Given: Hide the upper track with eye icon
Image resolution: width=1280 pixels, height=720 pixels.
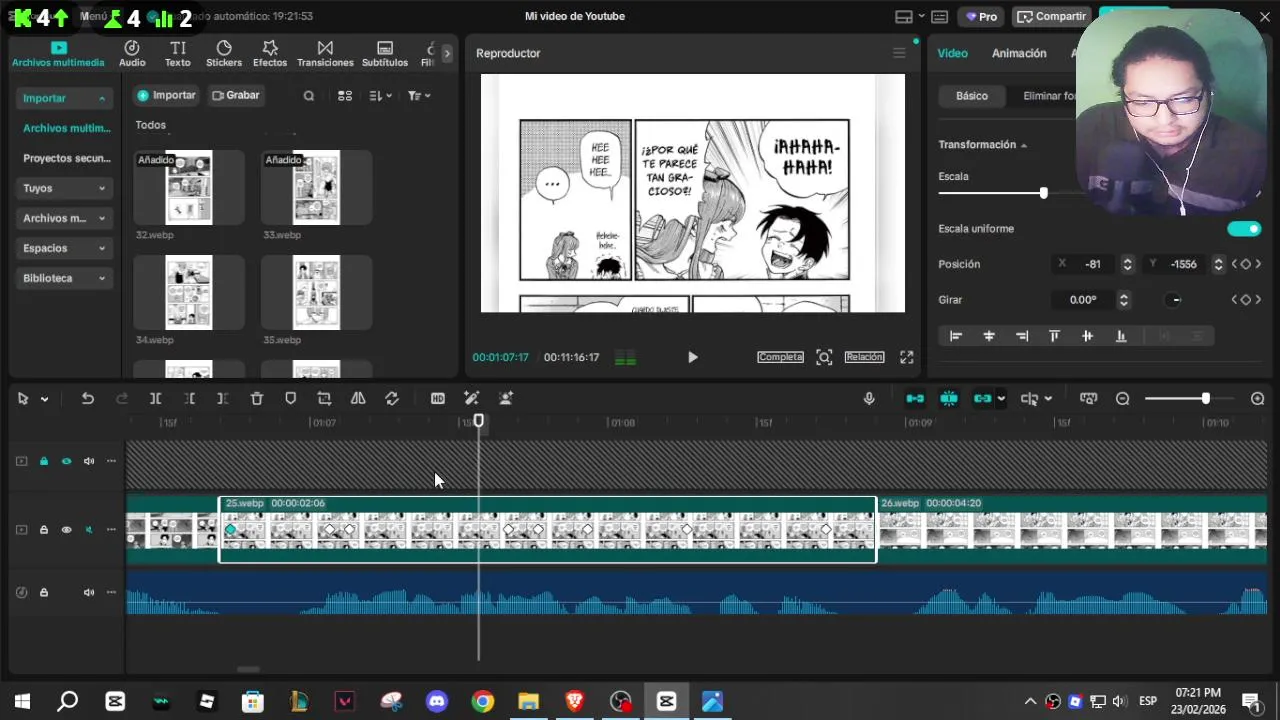Looking at the screenshot, I should click(x=67, y=461).
